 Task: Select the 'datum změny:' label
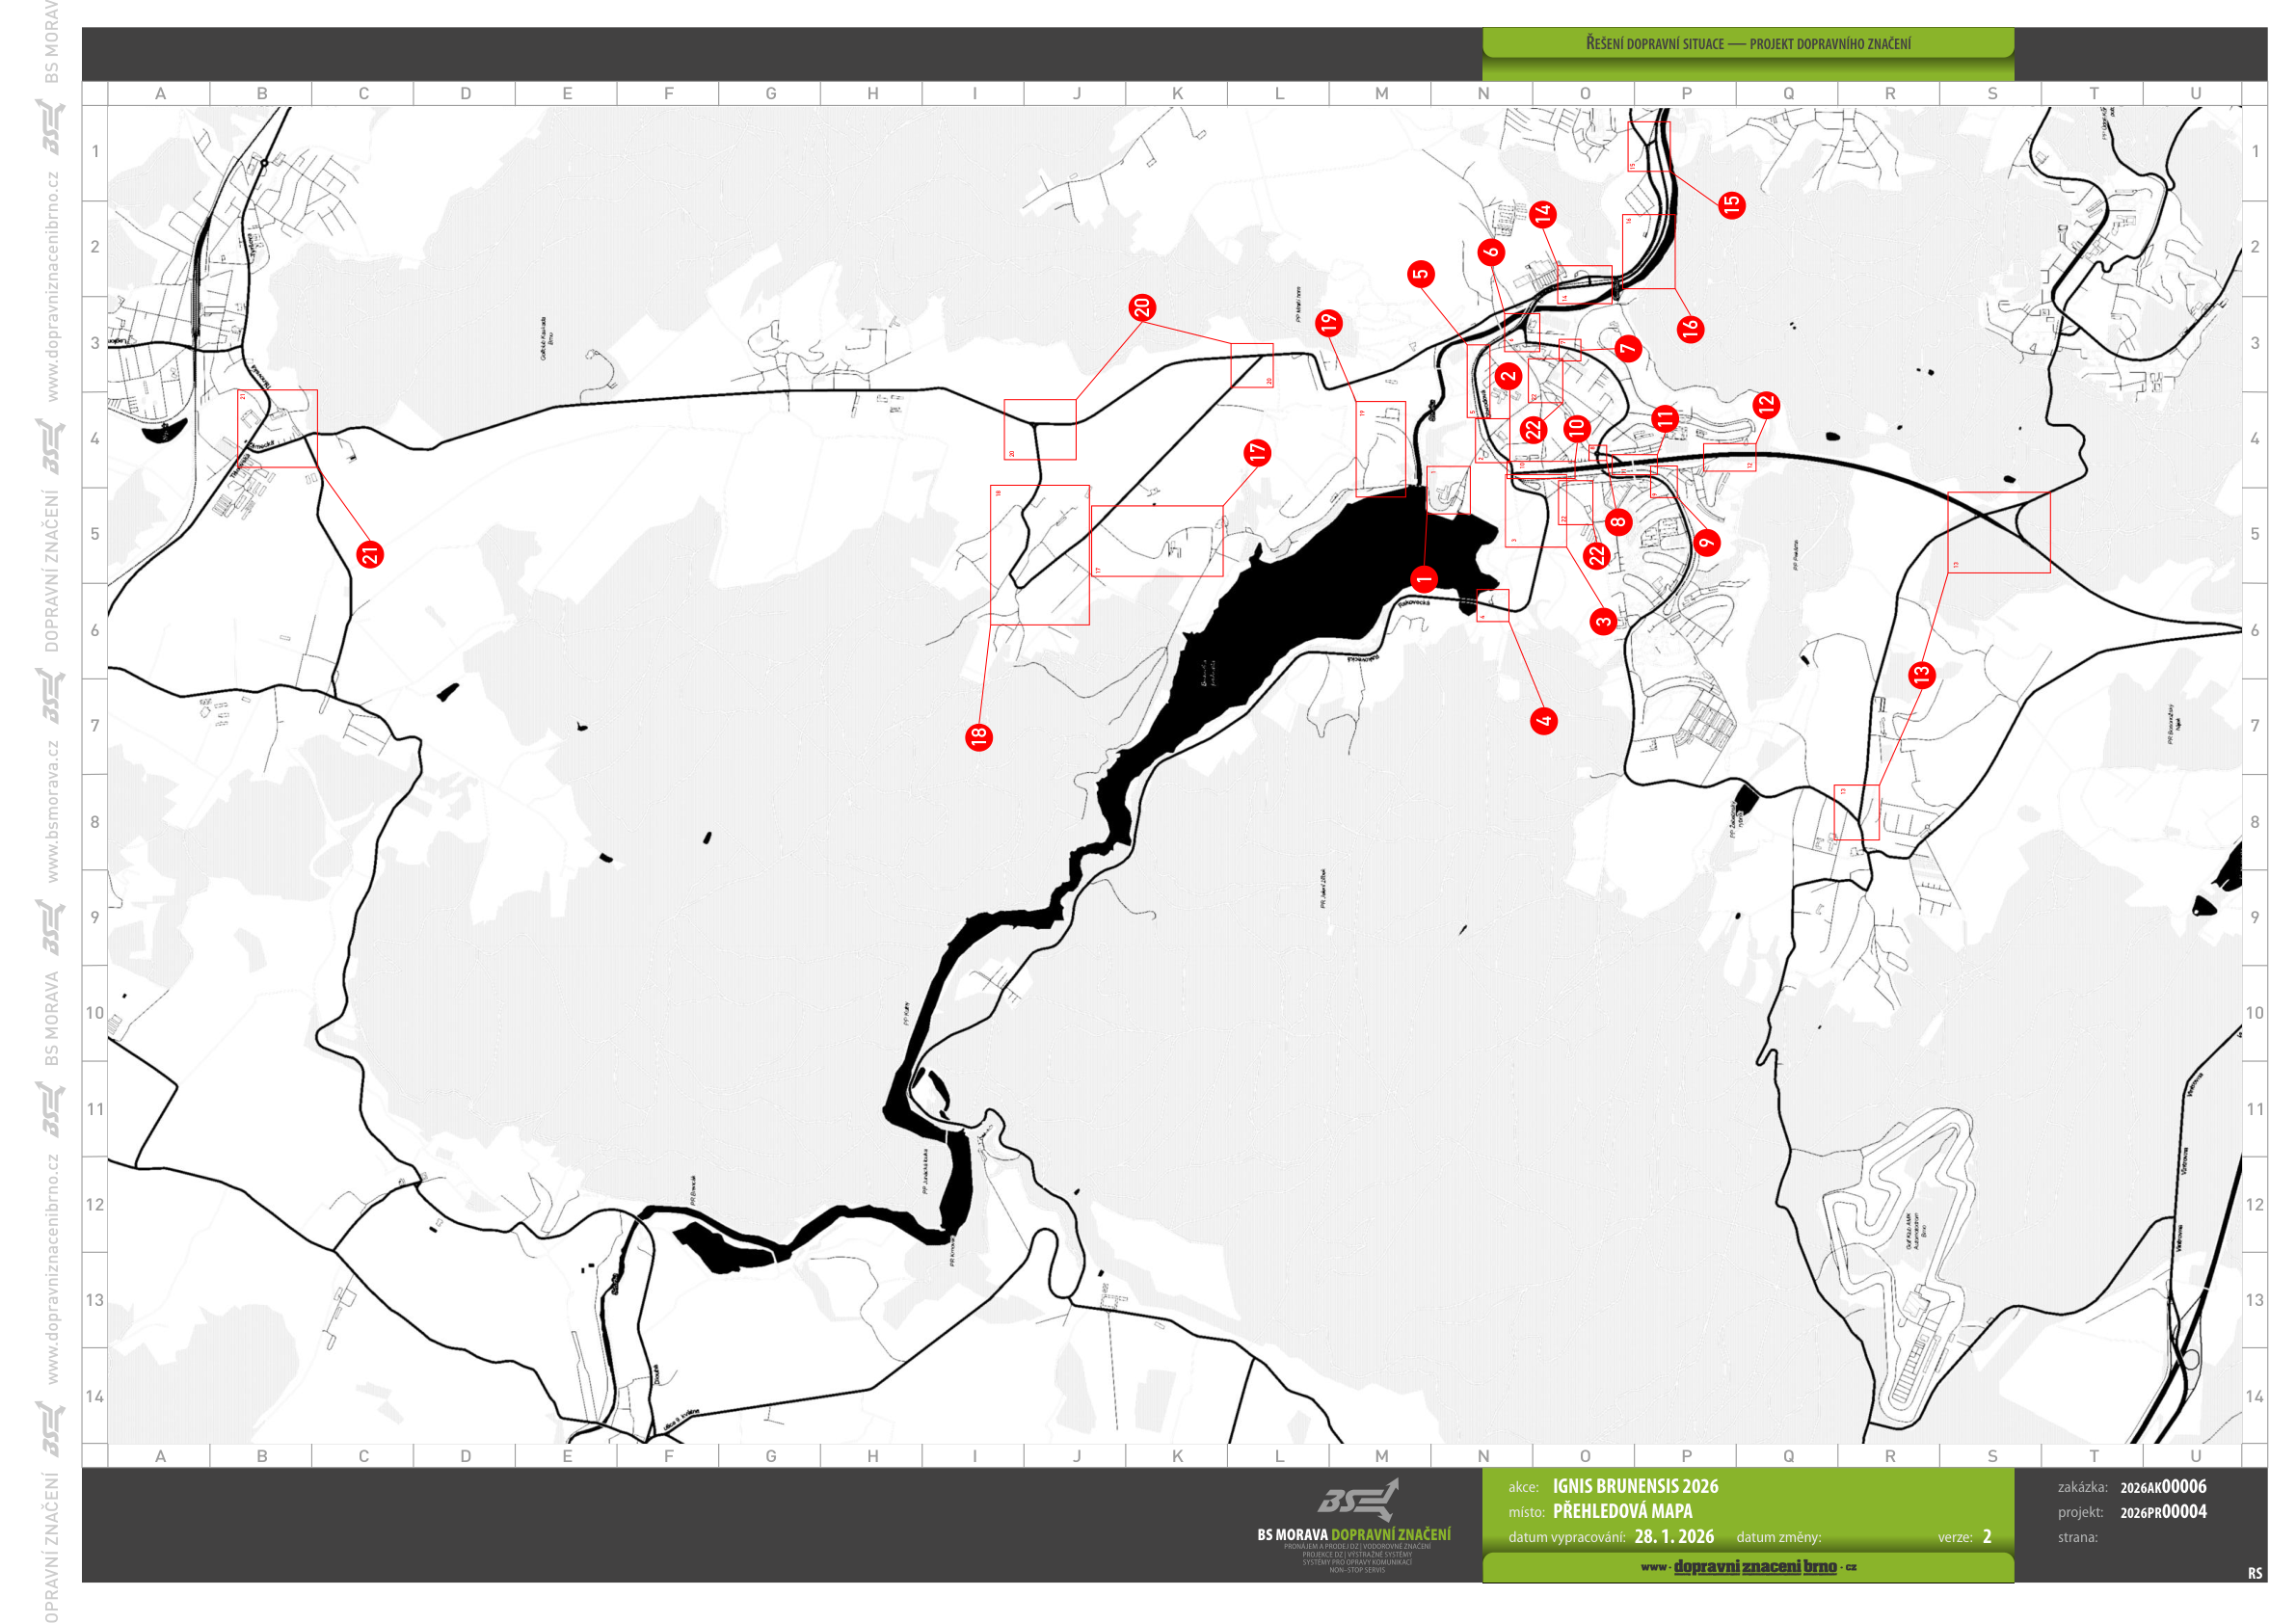(1779, 1538)
